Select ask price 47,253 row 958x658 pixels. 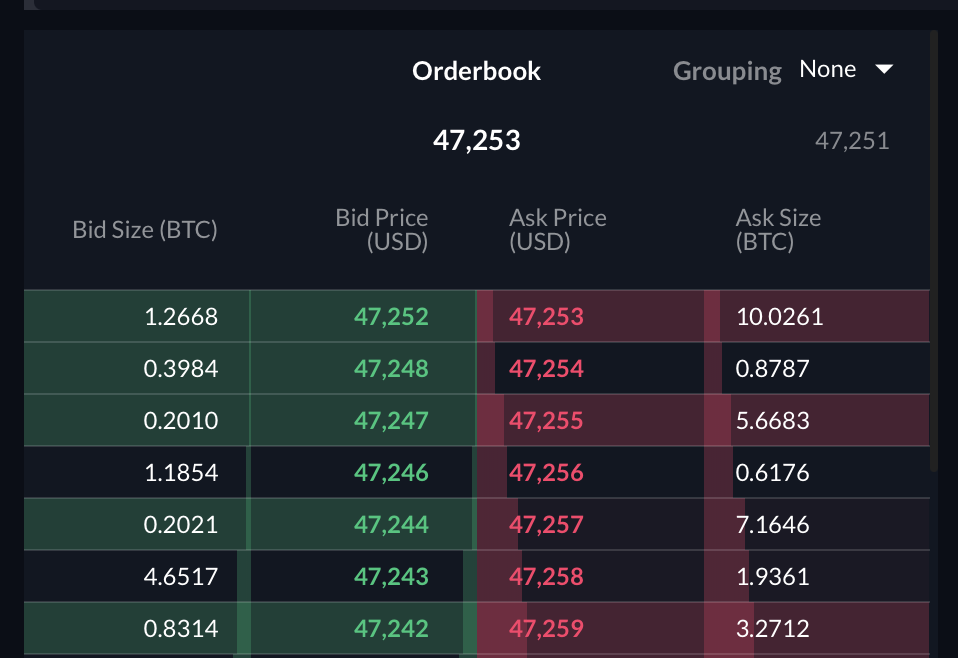pos(546,317)
